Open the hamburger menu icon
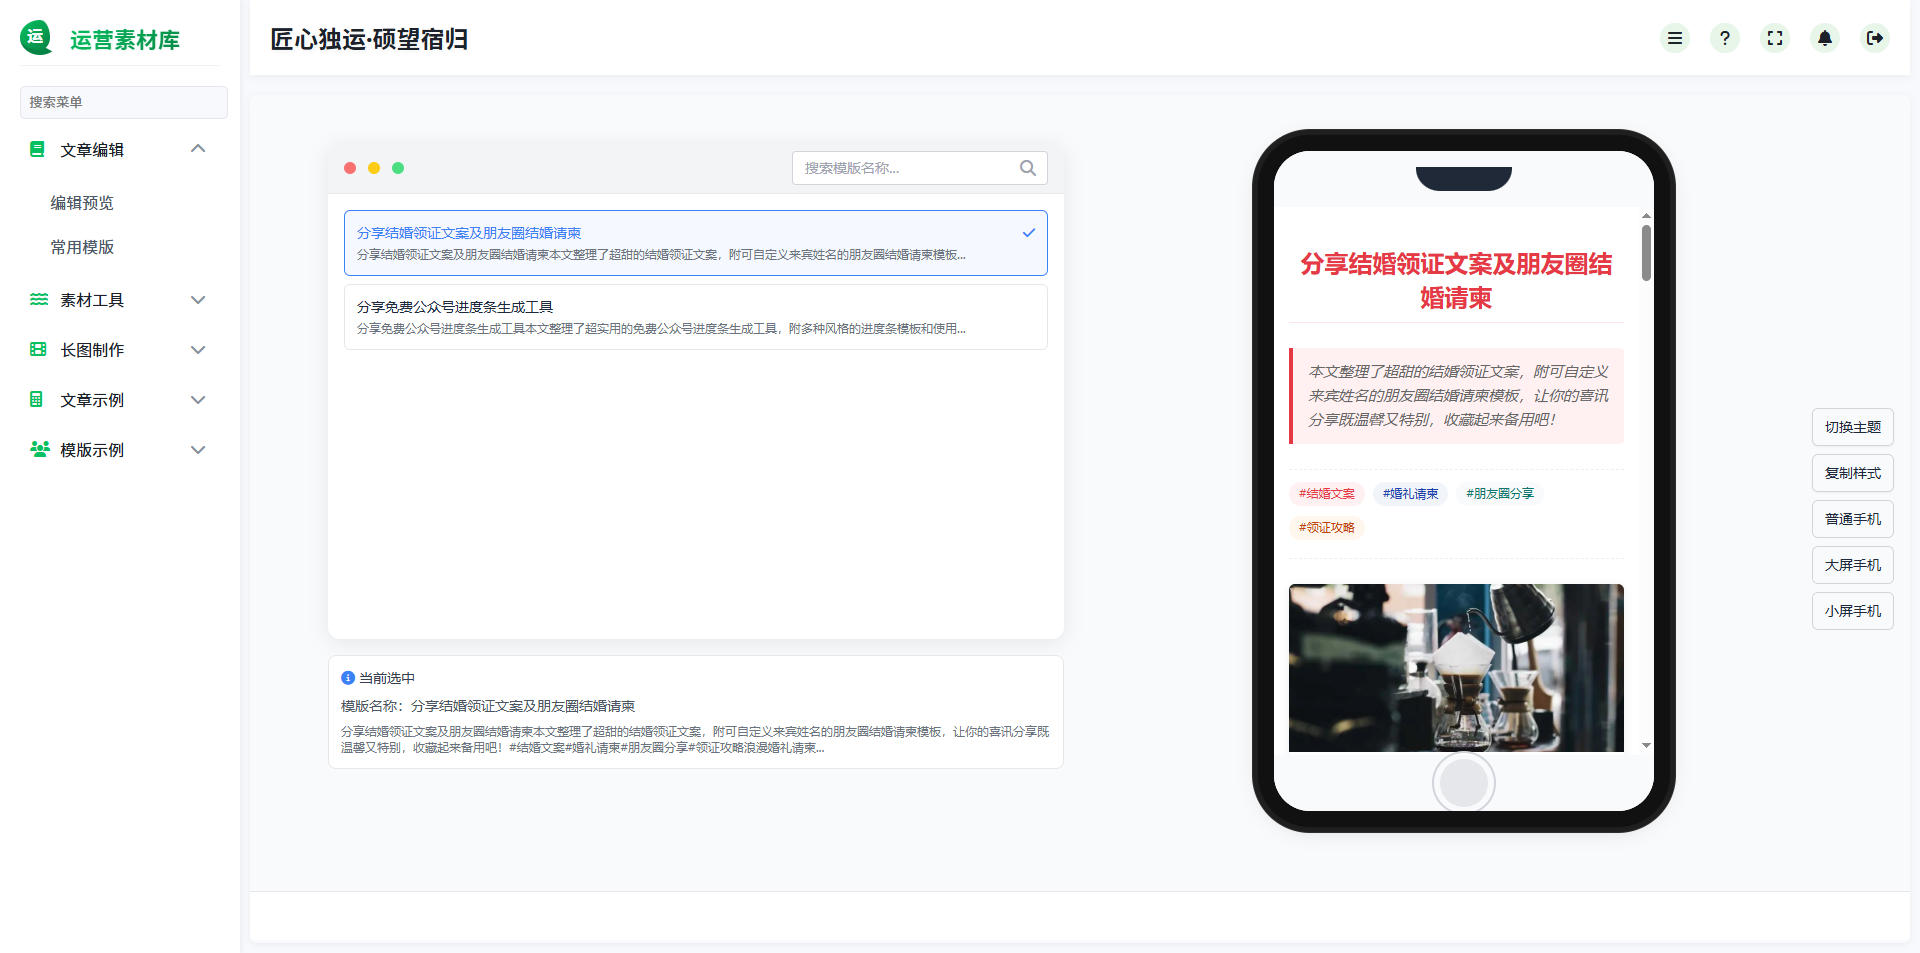Screen dimensions: 1920x953 click(x=1675, y=38)
